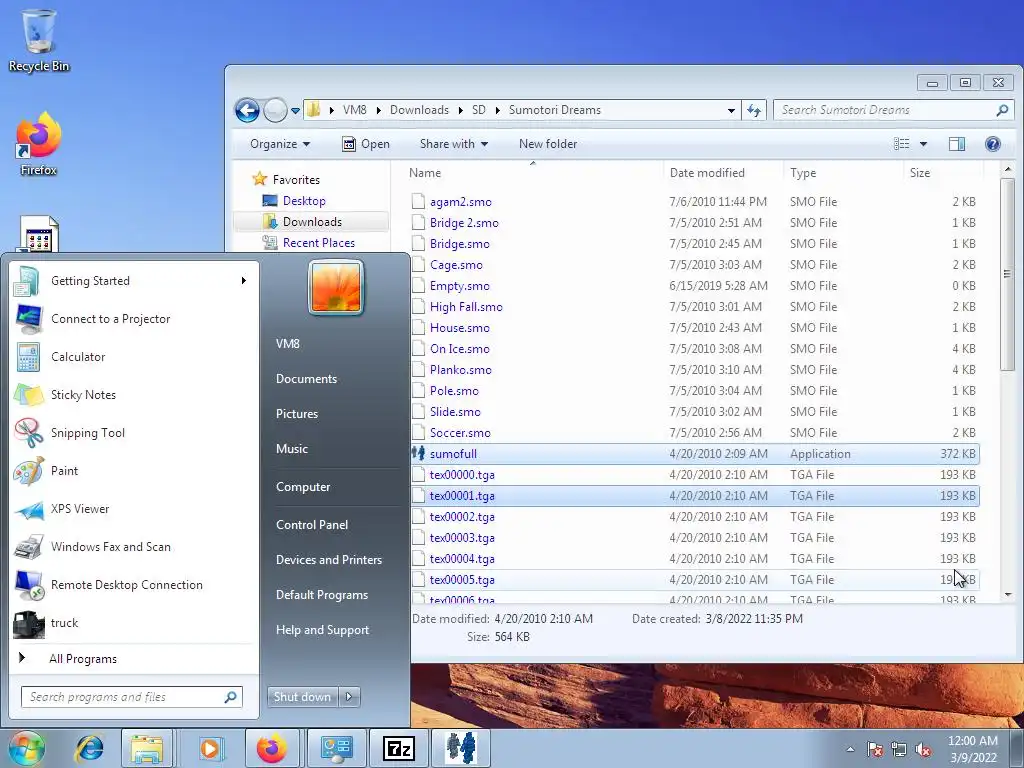Open Default Programs

tap(321, 595)
